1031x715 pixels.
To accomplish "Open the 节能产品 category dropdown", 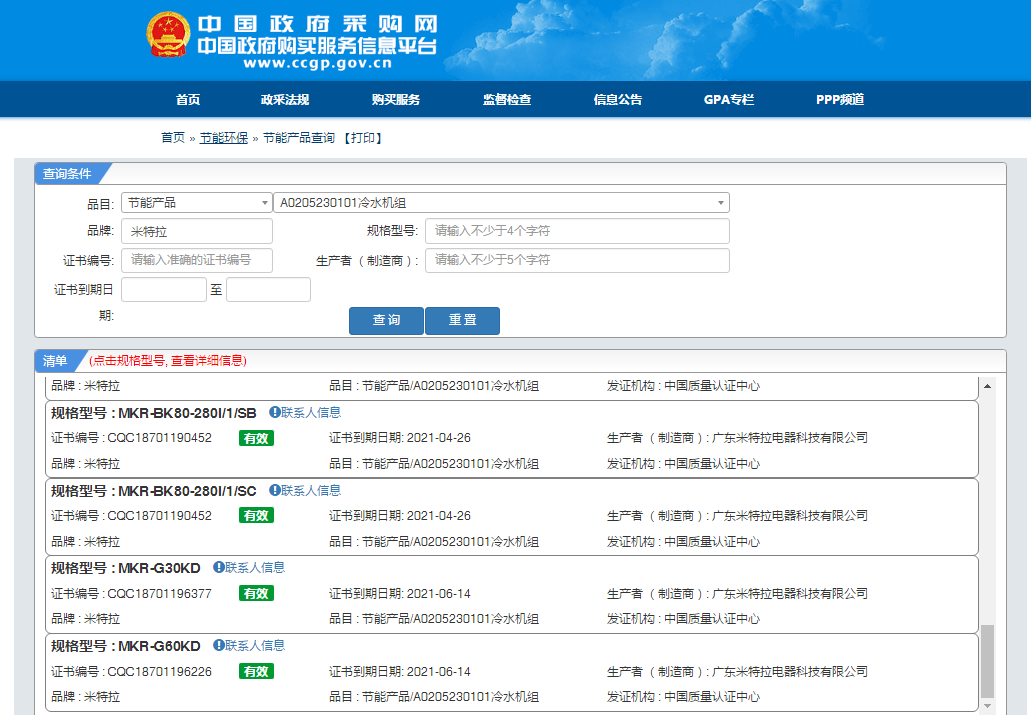I will coord(197,203).
